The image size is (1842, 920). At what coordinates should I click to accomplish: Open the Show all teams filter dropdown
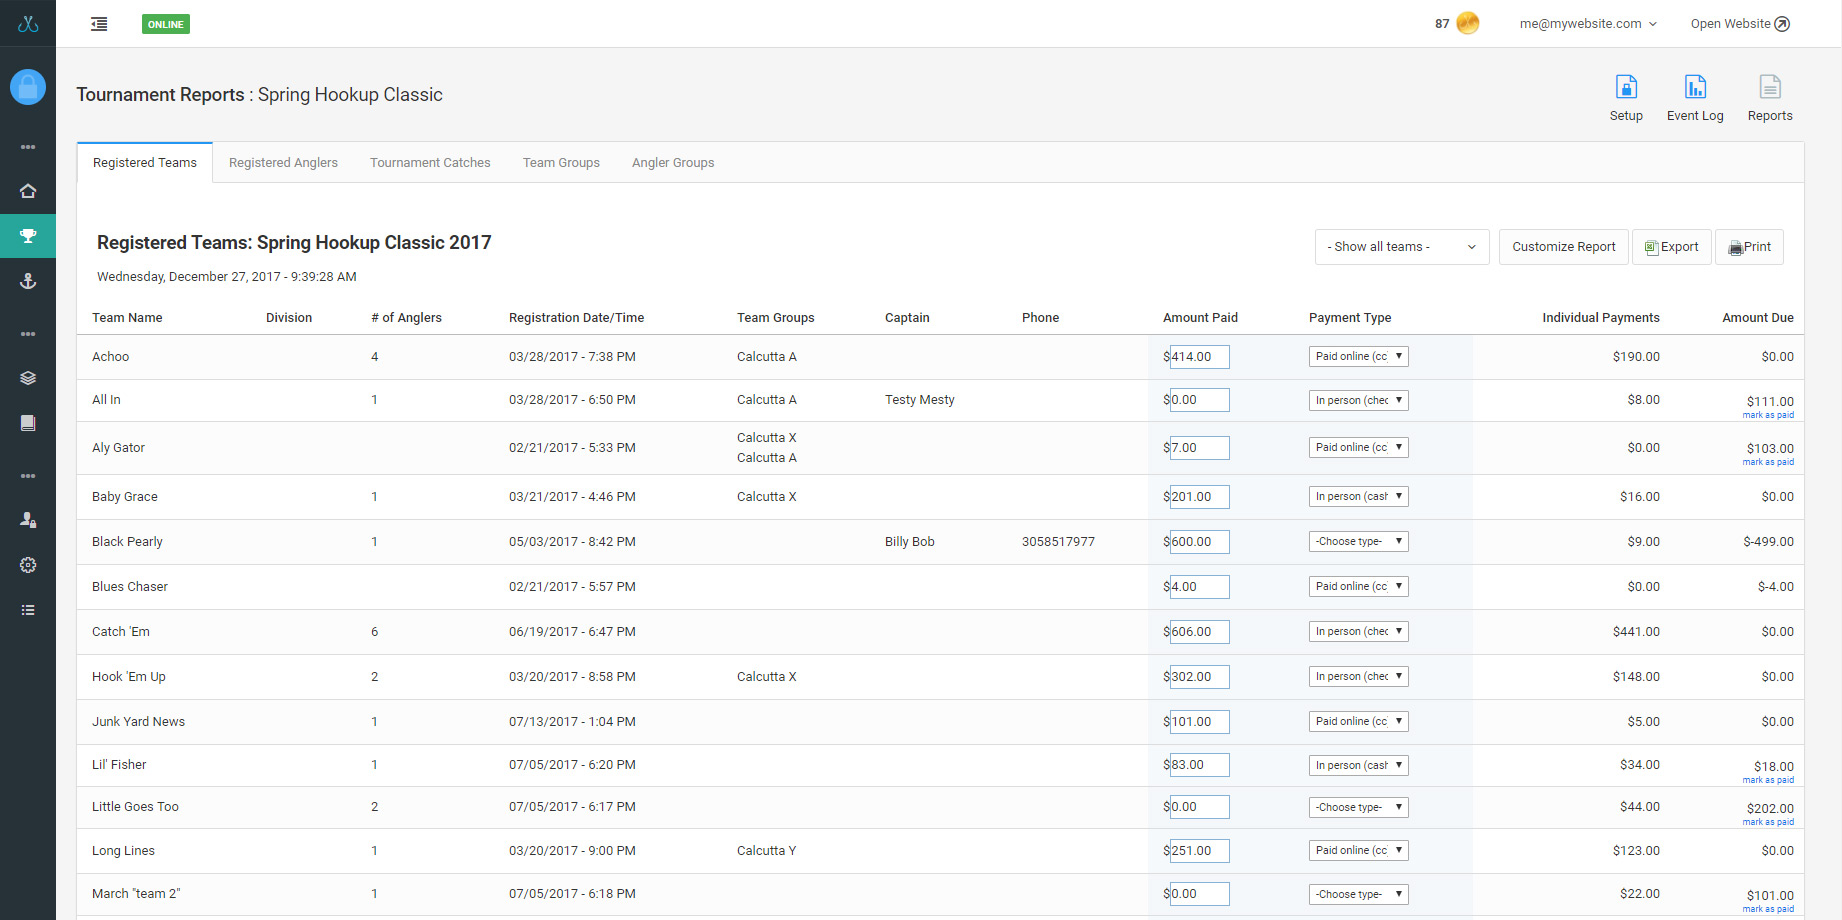click(x=1402, y=247)
